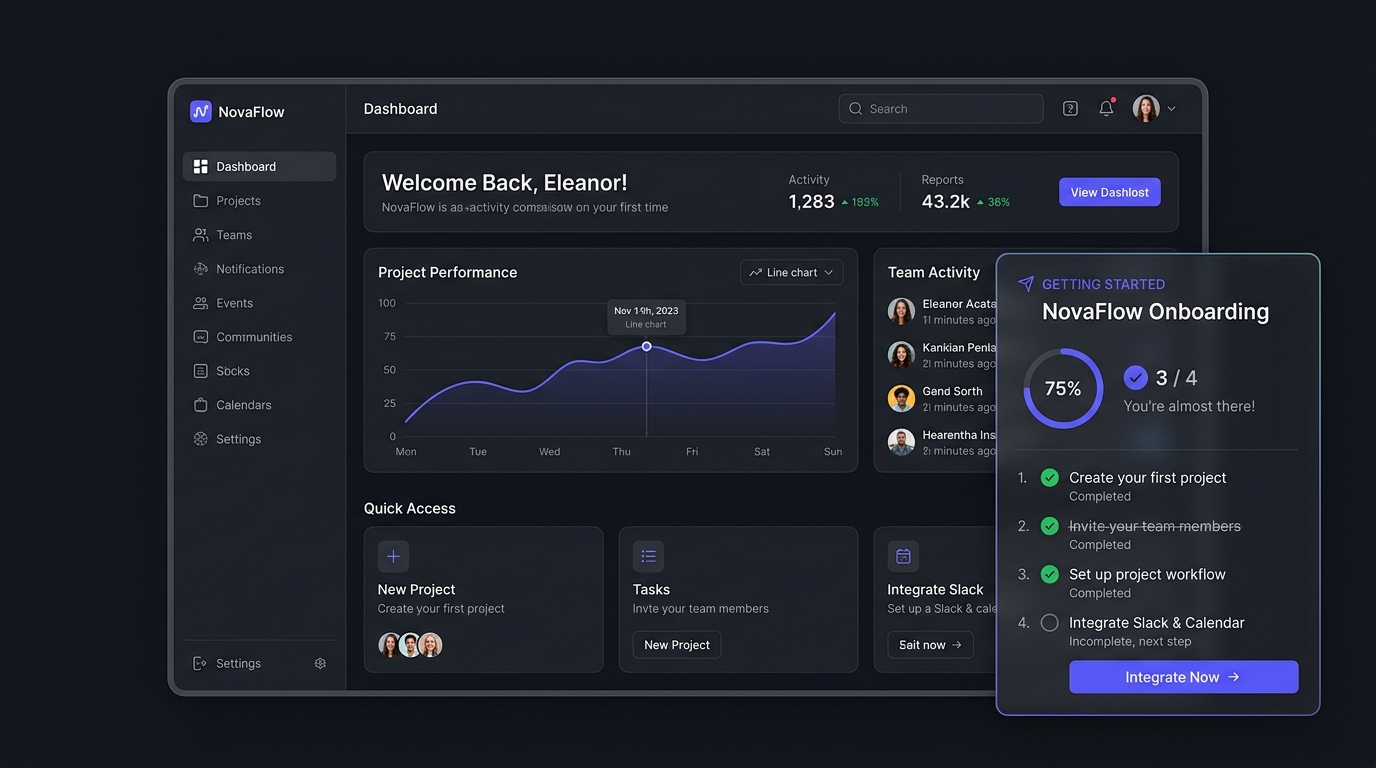1376x768 pixels.
Task: Click the gear icon beside bottom Settings
Action: point(320,663)
